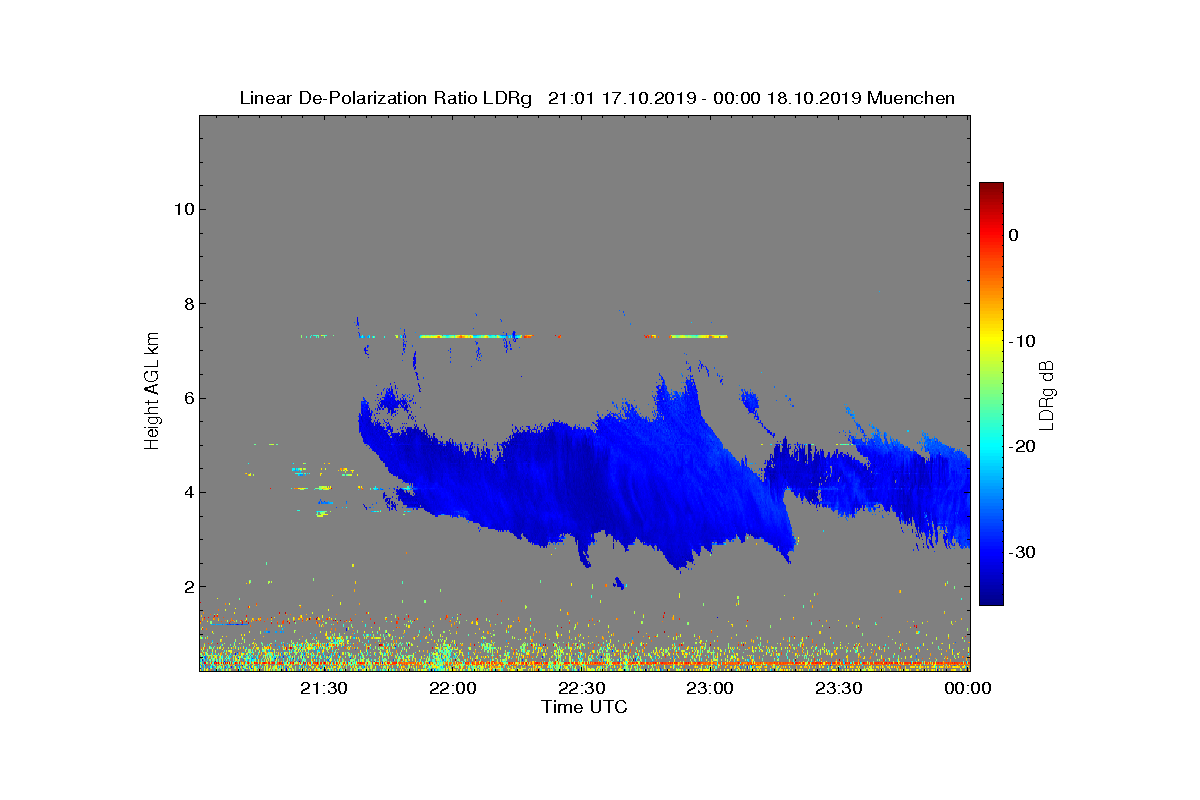Click the 22:00 time tick label

coord(454,688)
